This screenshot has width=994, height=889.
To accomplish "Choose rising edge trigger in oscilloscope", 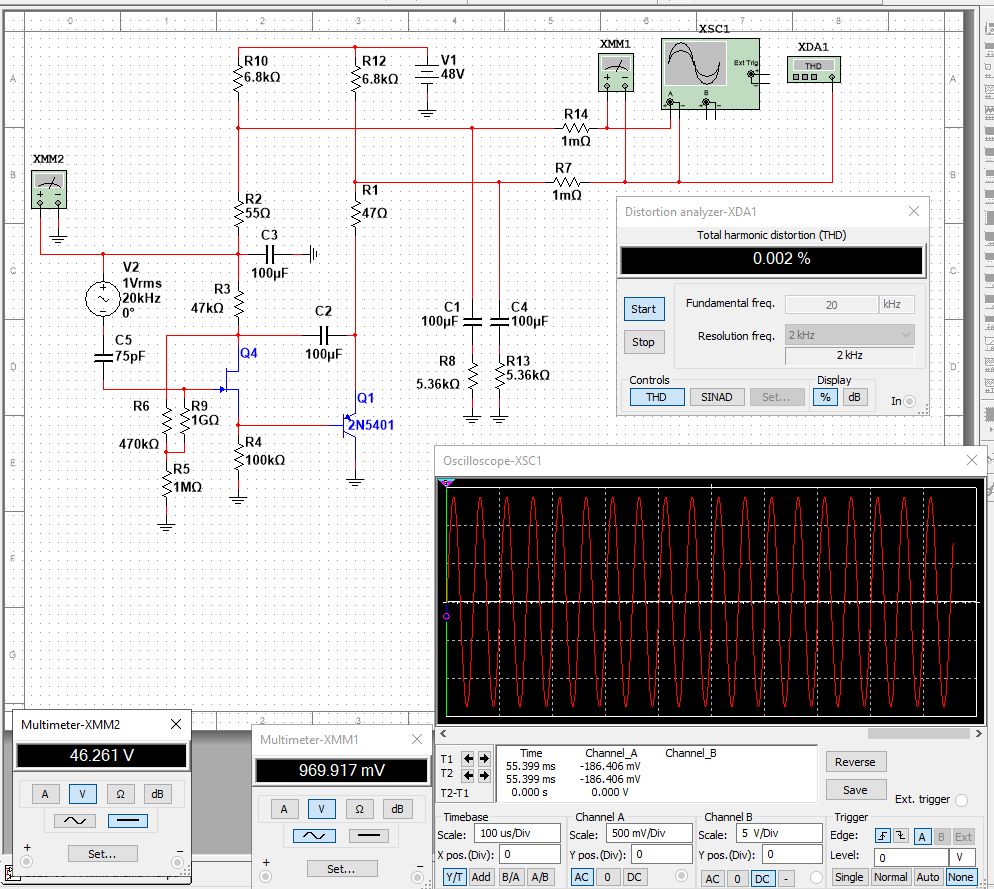I will [x=883, y=836].
